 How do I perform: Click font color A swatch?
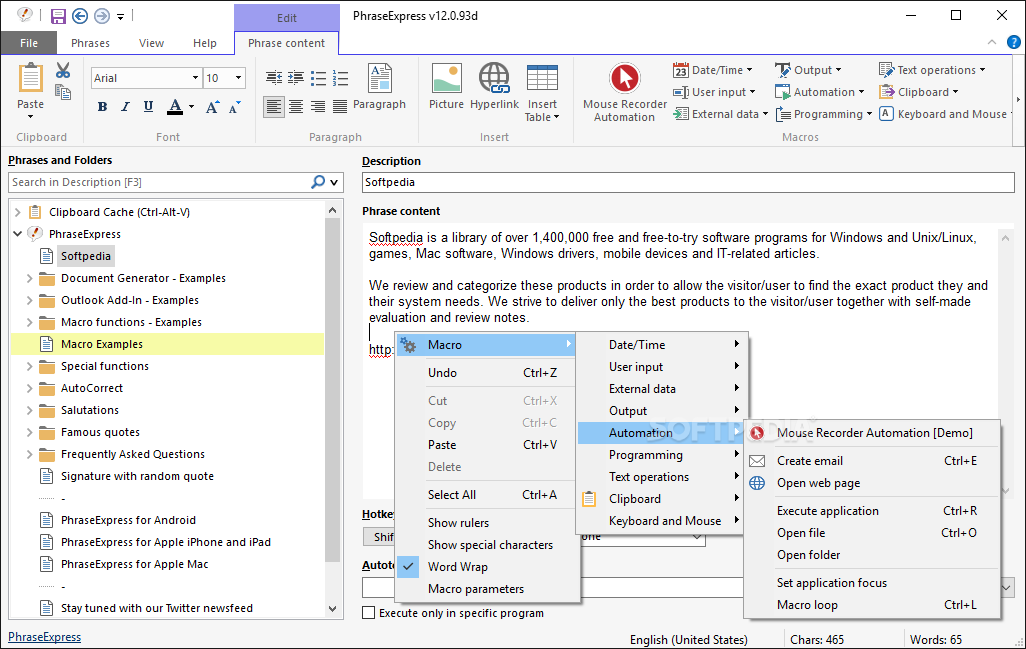coord(175,107)
